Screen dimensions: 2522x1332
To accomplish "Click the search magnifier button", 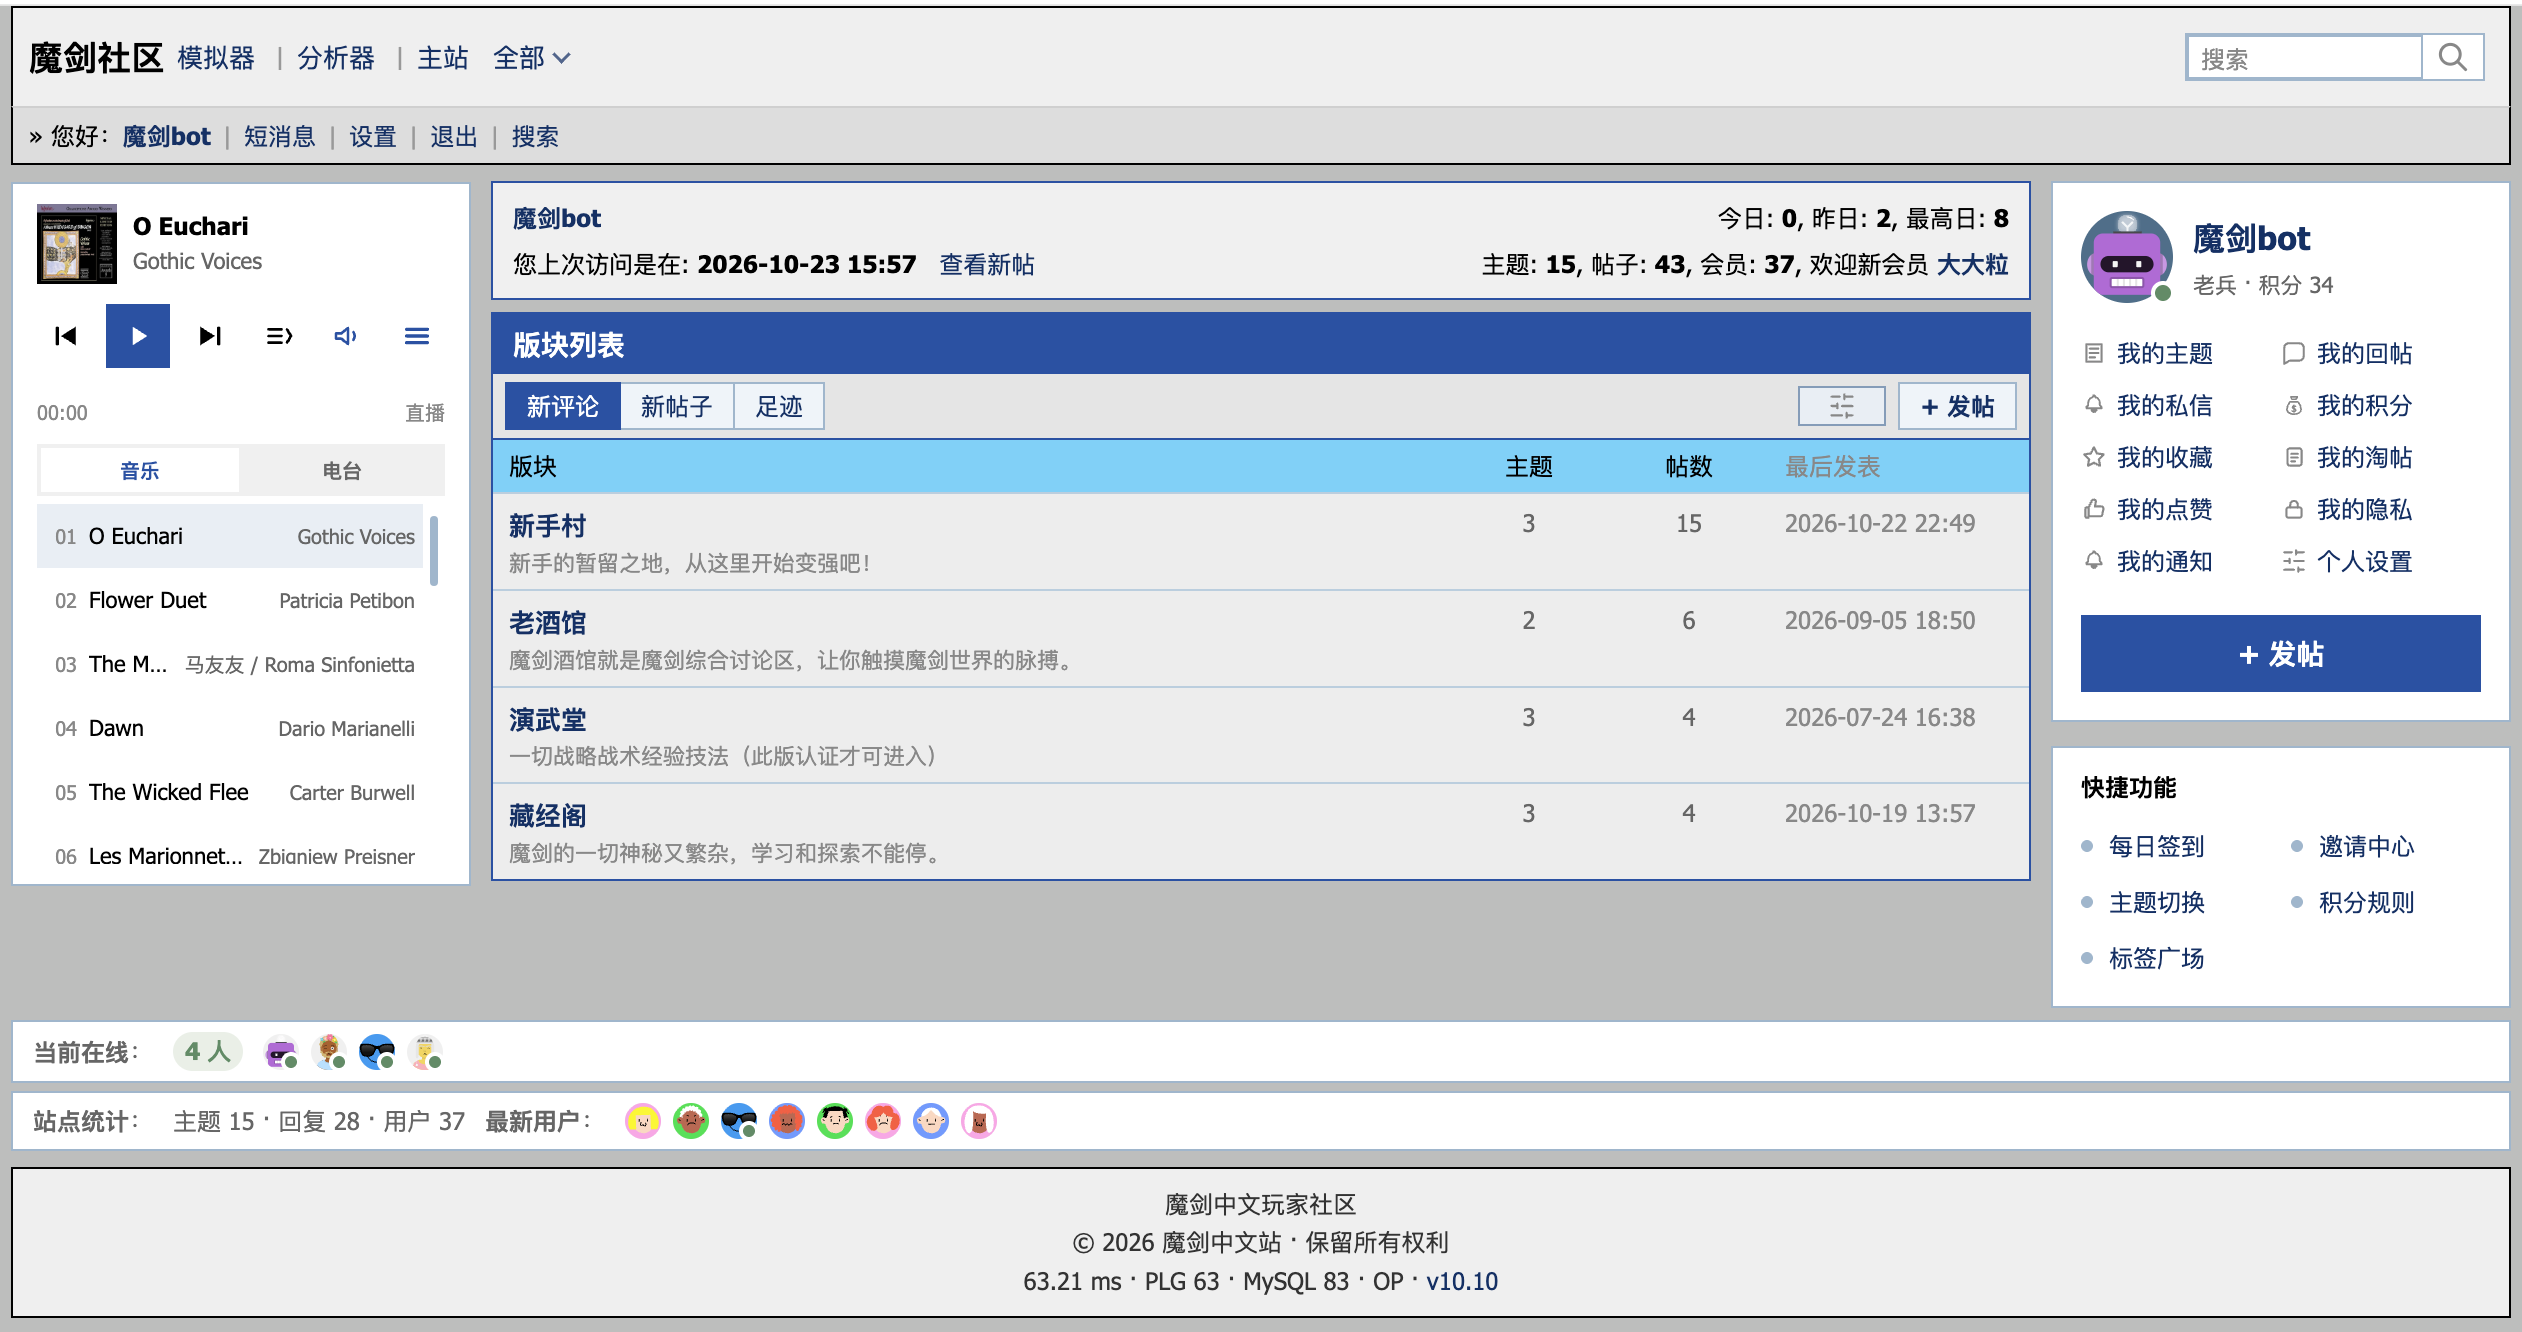I will click(x=2453, y=58).
